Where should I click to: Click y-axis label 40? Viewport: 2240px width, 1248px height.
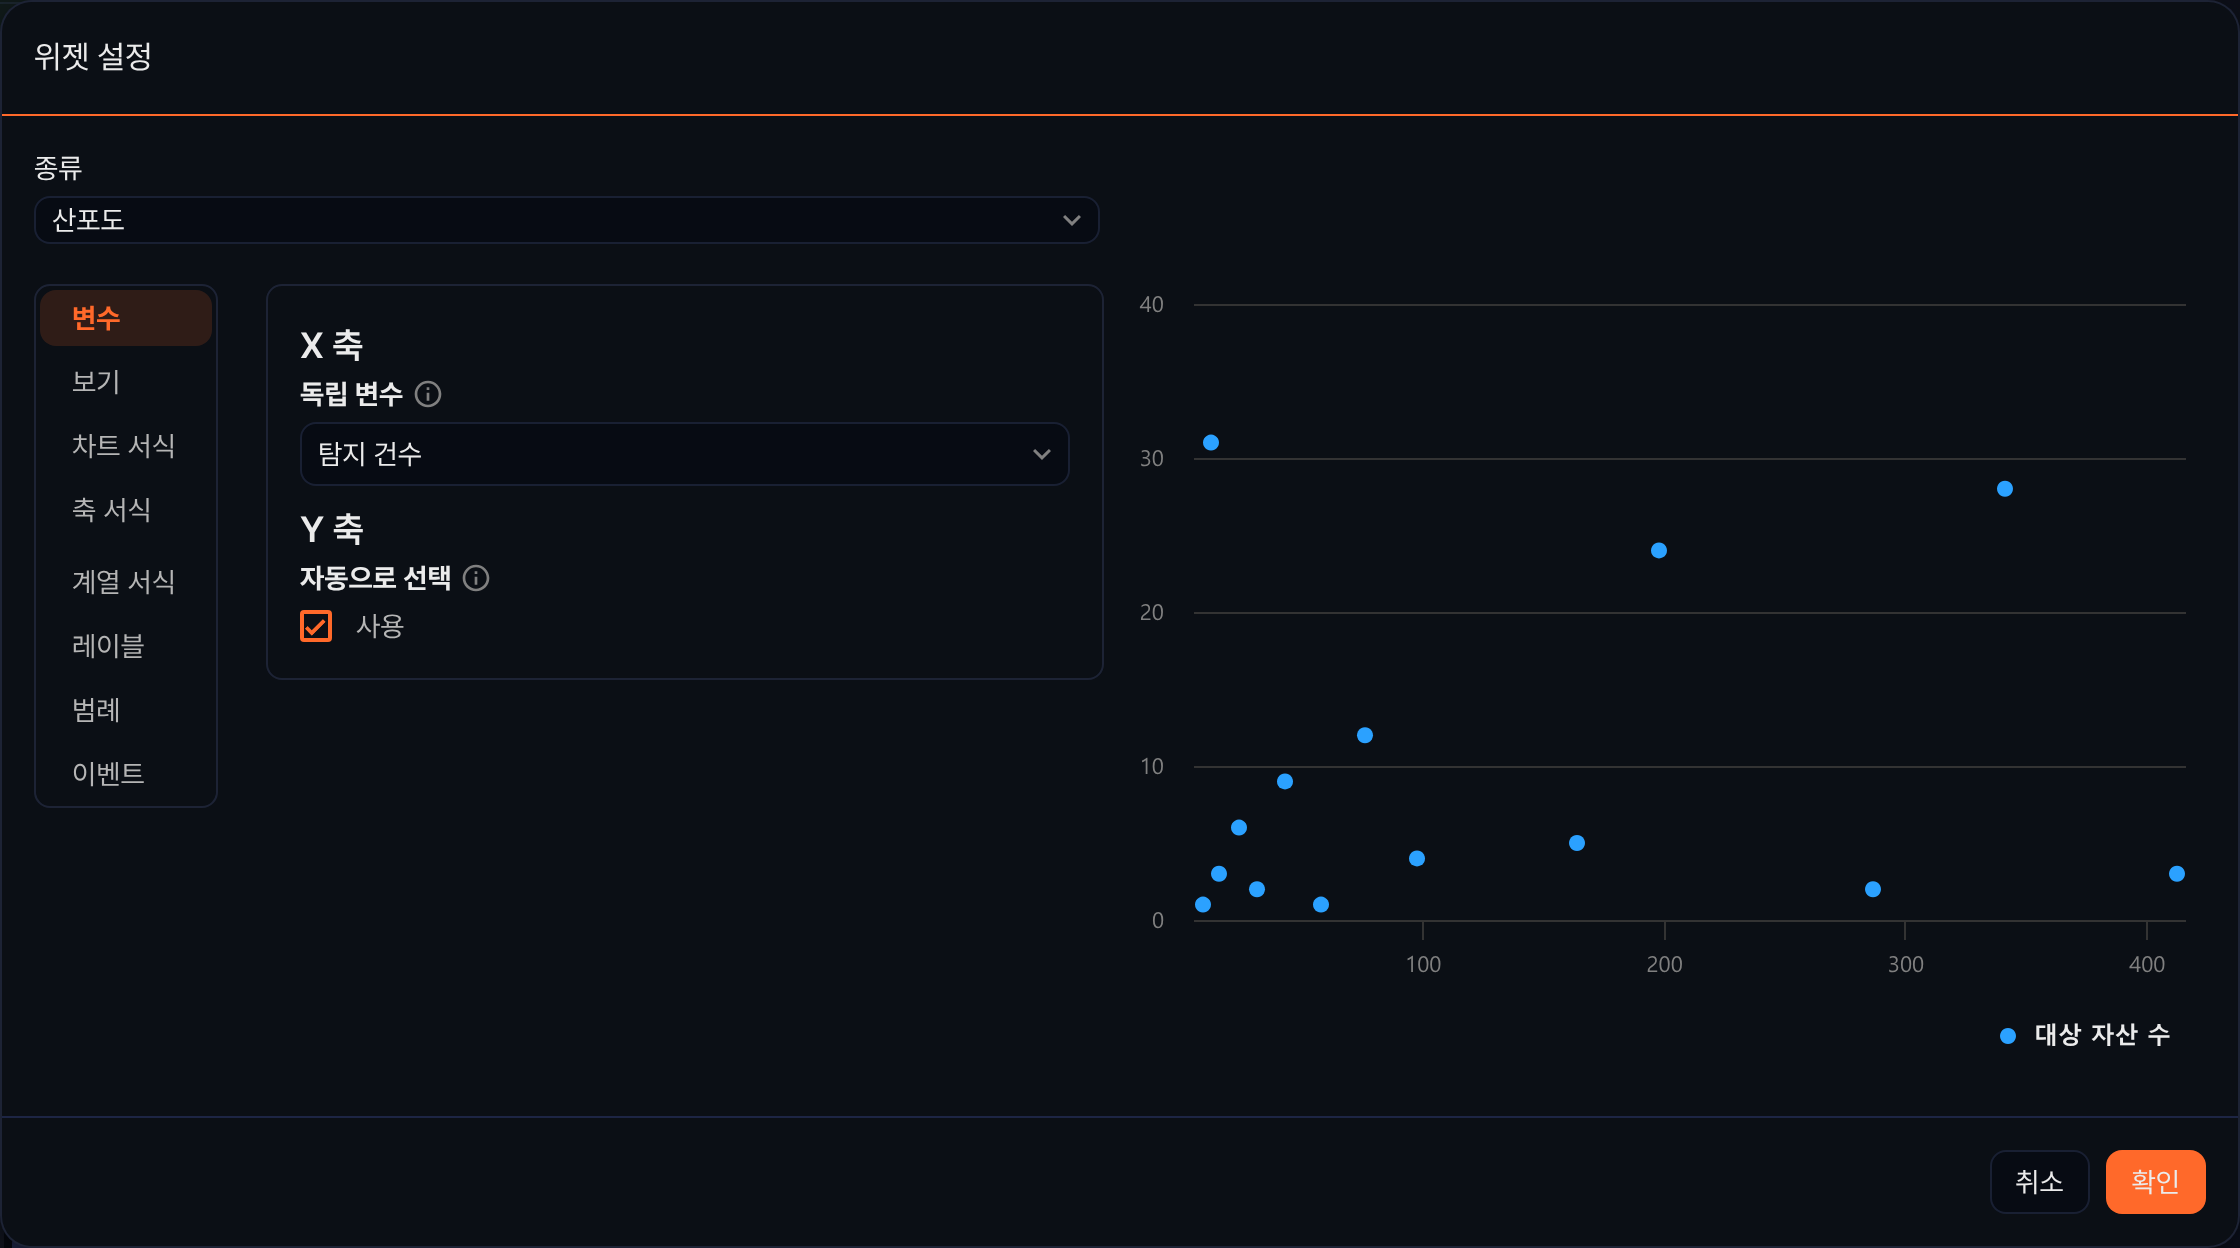pyautogui.click(x=1151, y=304)
